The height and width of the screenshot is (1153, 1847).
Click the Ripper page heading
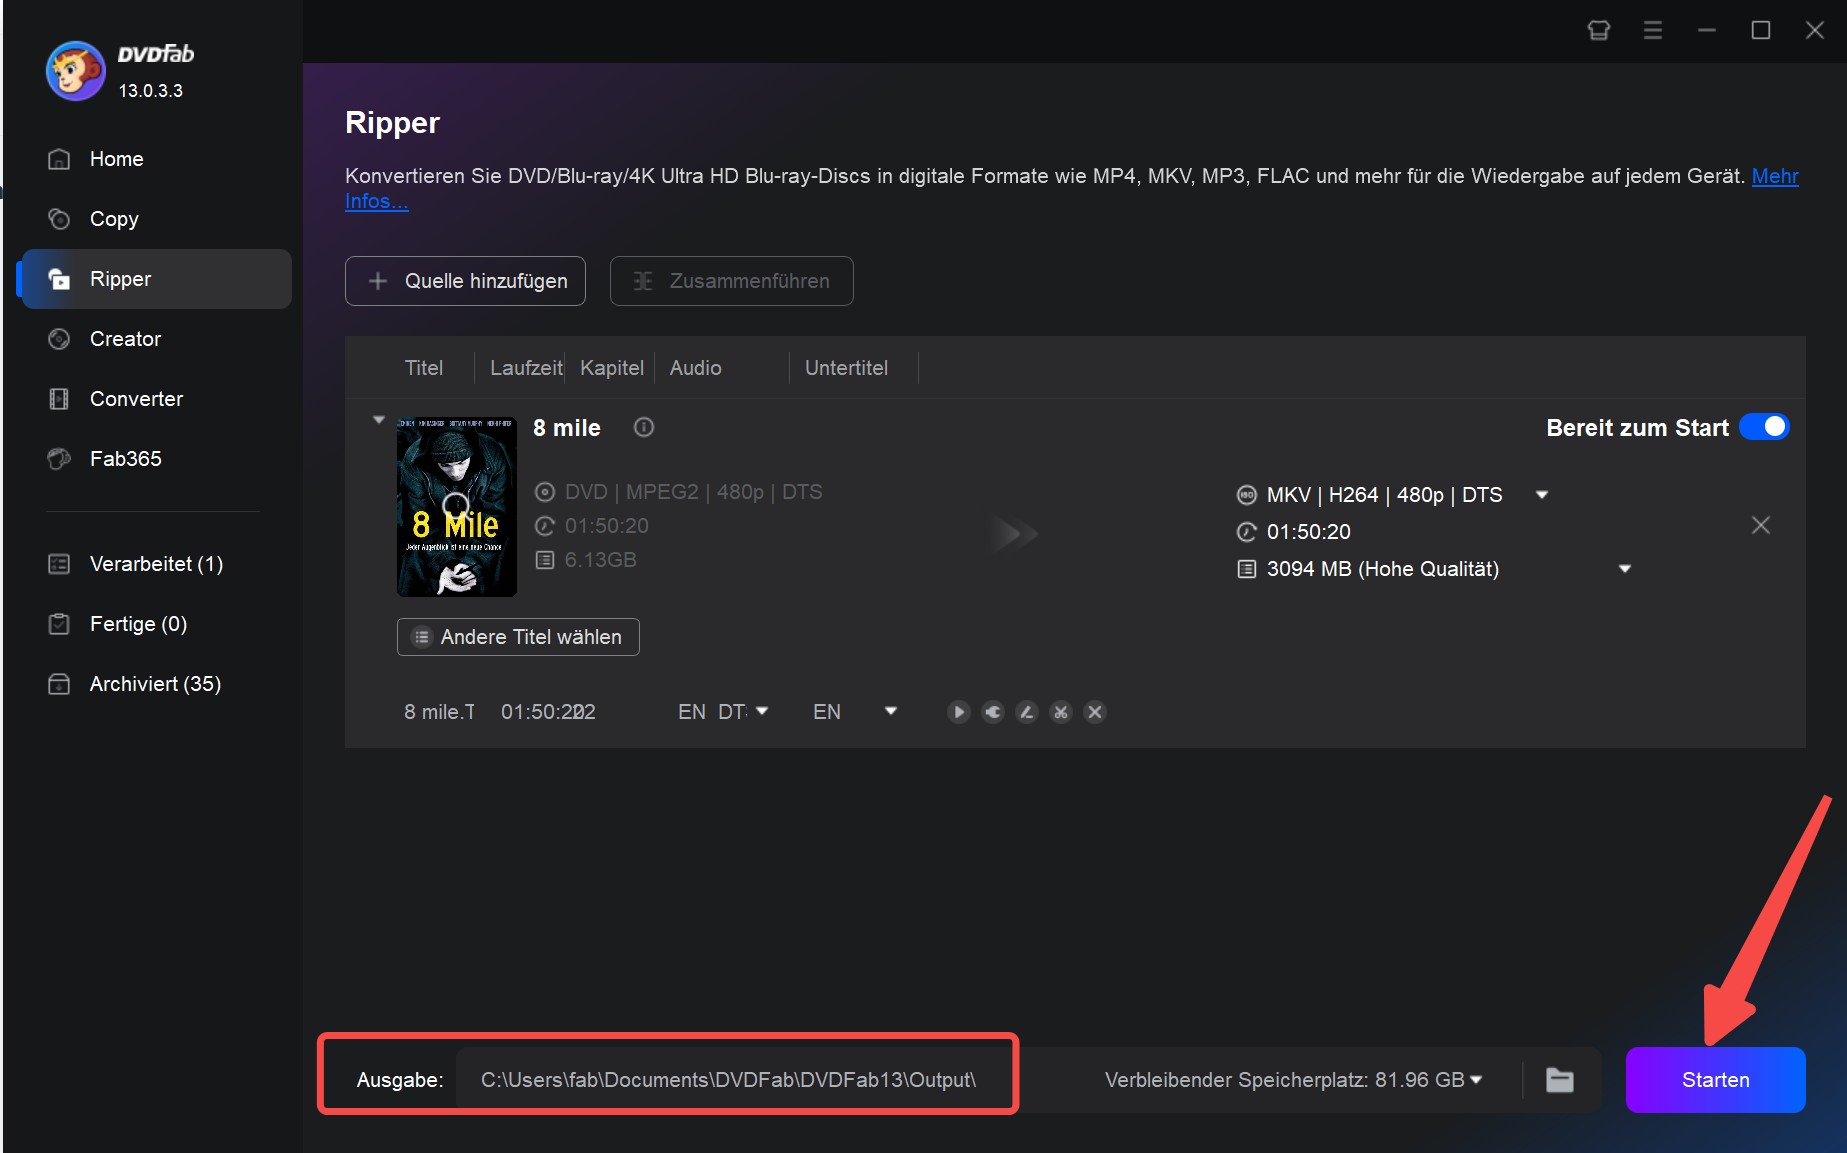pyautogui.click(x=392, y=123)
